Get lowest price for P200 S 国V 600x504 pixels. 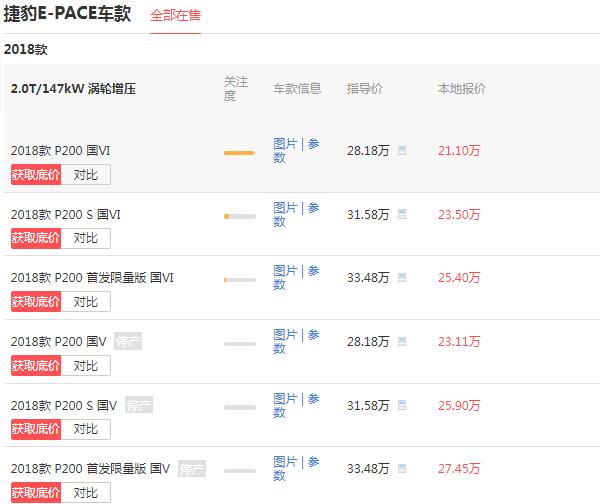coord(36,429)
